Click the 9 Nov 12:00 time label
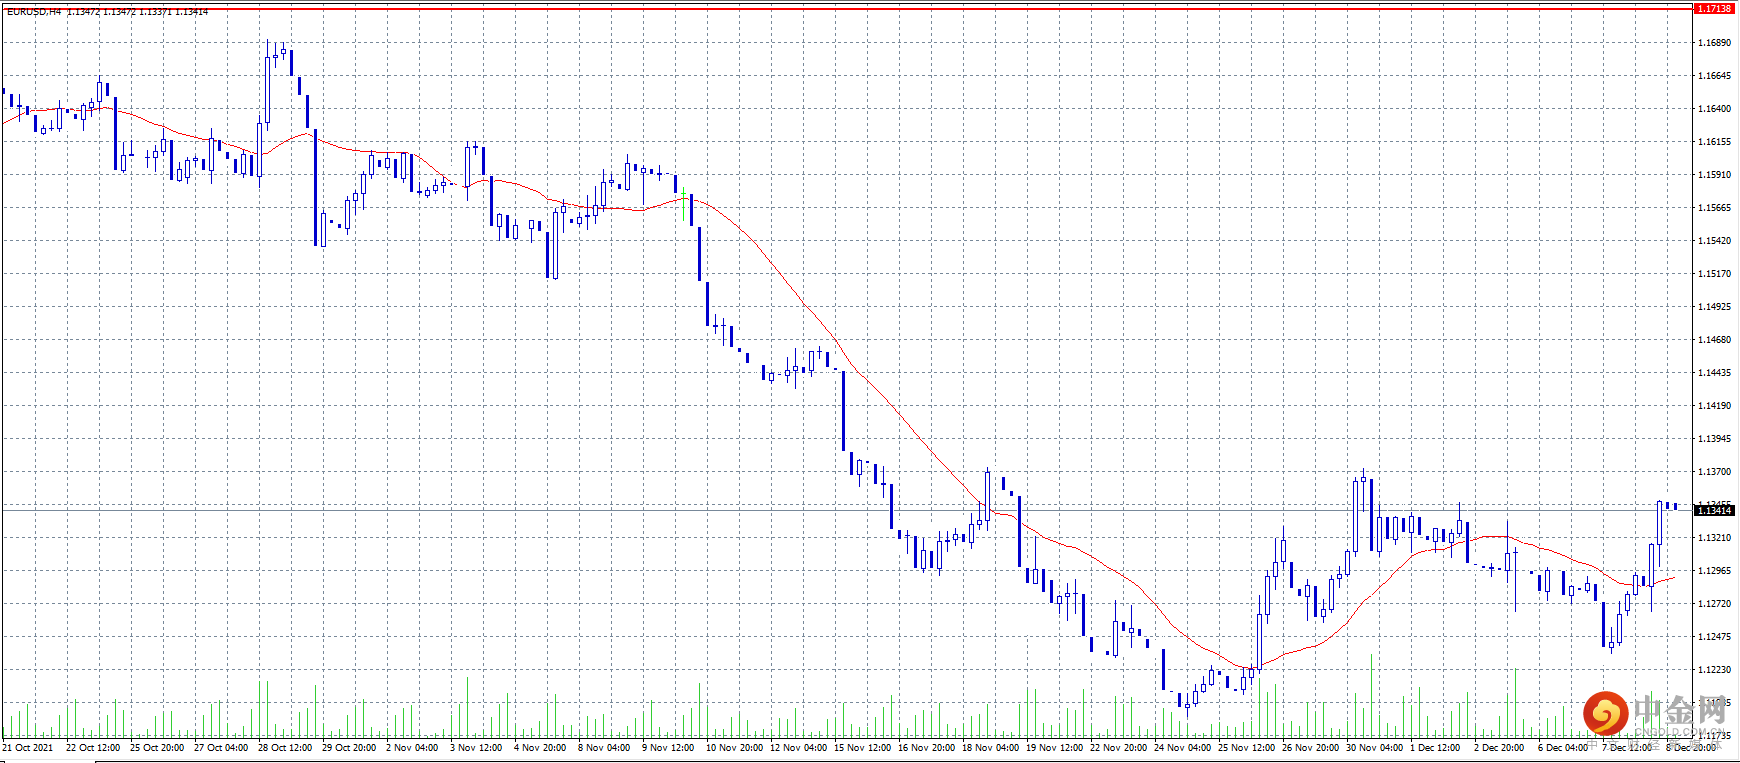 tap(668, 748)
